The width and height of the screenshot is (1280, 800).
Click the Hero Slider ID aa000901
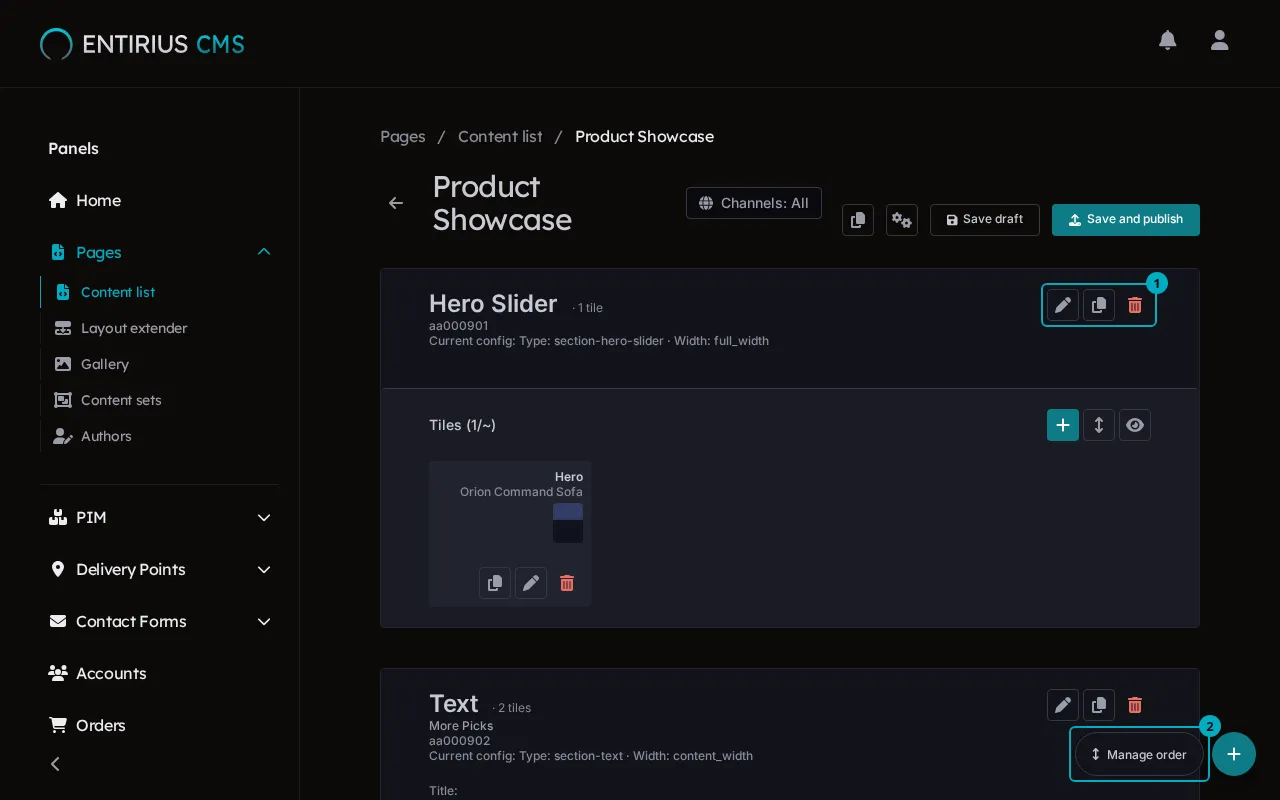pyautogui.click(x=459, y=326)
